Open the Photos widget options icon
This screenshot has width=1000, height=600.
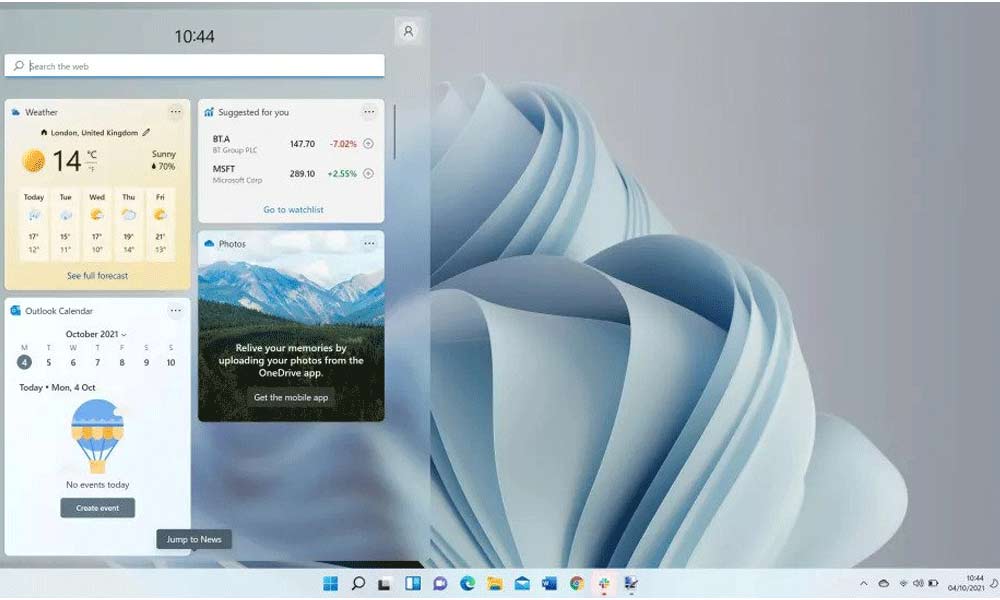(369, 243)
